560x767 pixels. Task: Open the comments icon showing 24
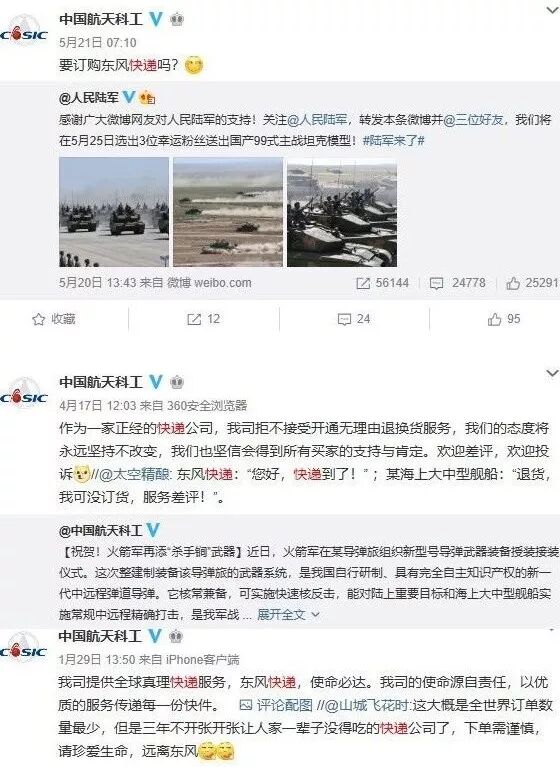[344, 319]
